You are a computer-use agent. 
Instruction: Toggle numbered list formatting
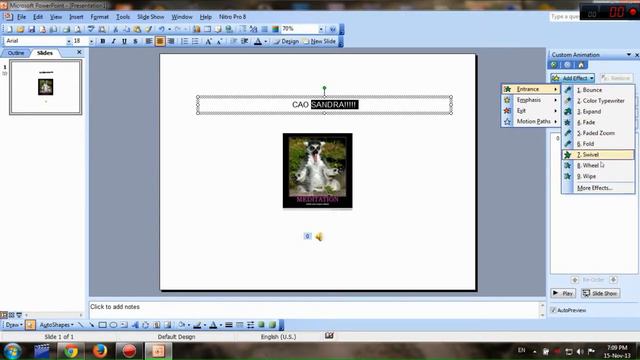184,41
